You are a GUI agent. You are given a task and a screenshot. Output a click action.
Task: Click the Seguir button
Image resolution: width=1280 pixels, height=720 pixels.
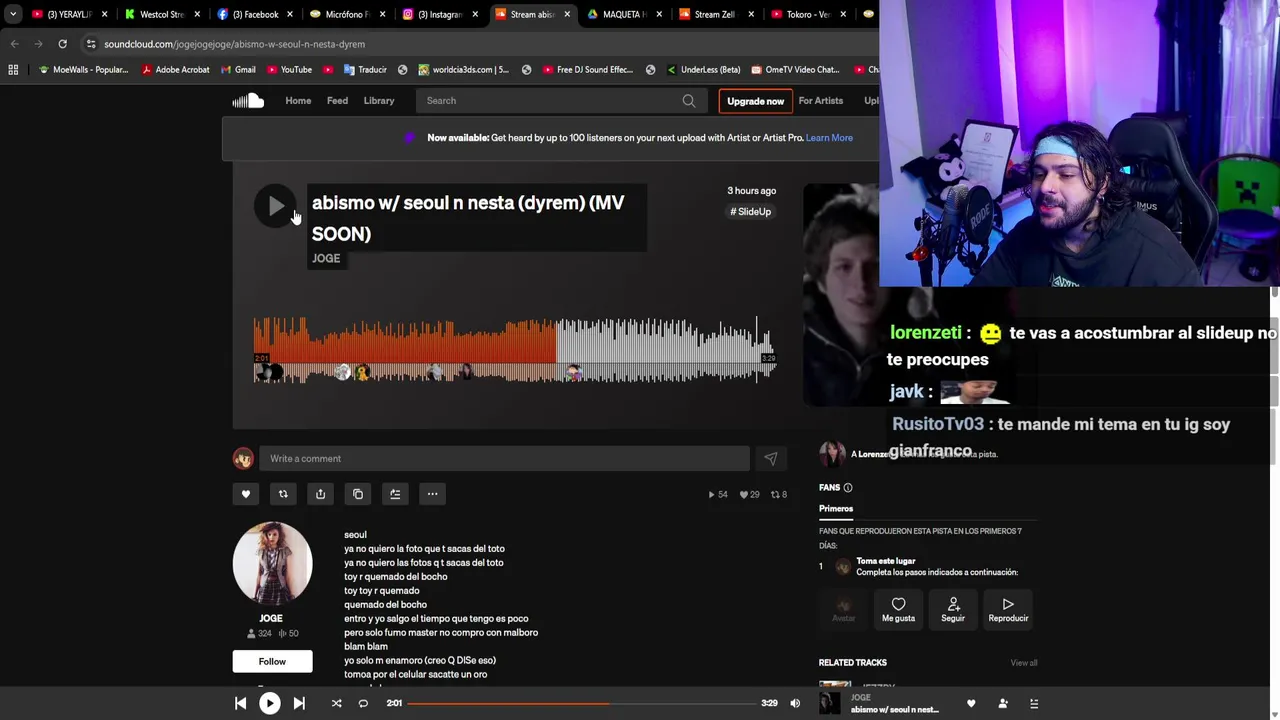(x=953, y=609)
